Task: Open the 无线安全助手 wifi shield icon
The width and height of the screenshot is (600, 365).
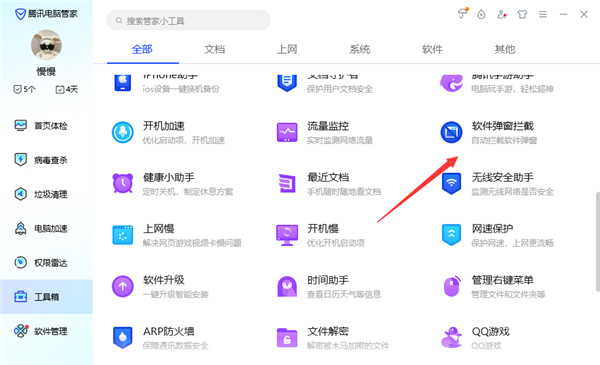Action: pos(452,183)
